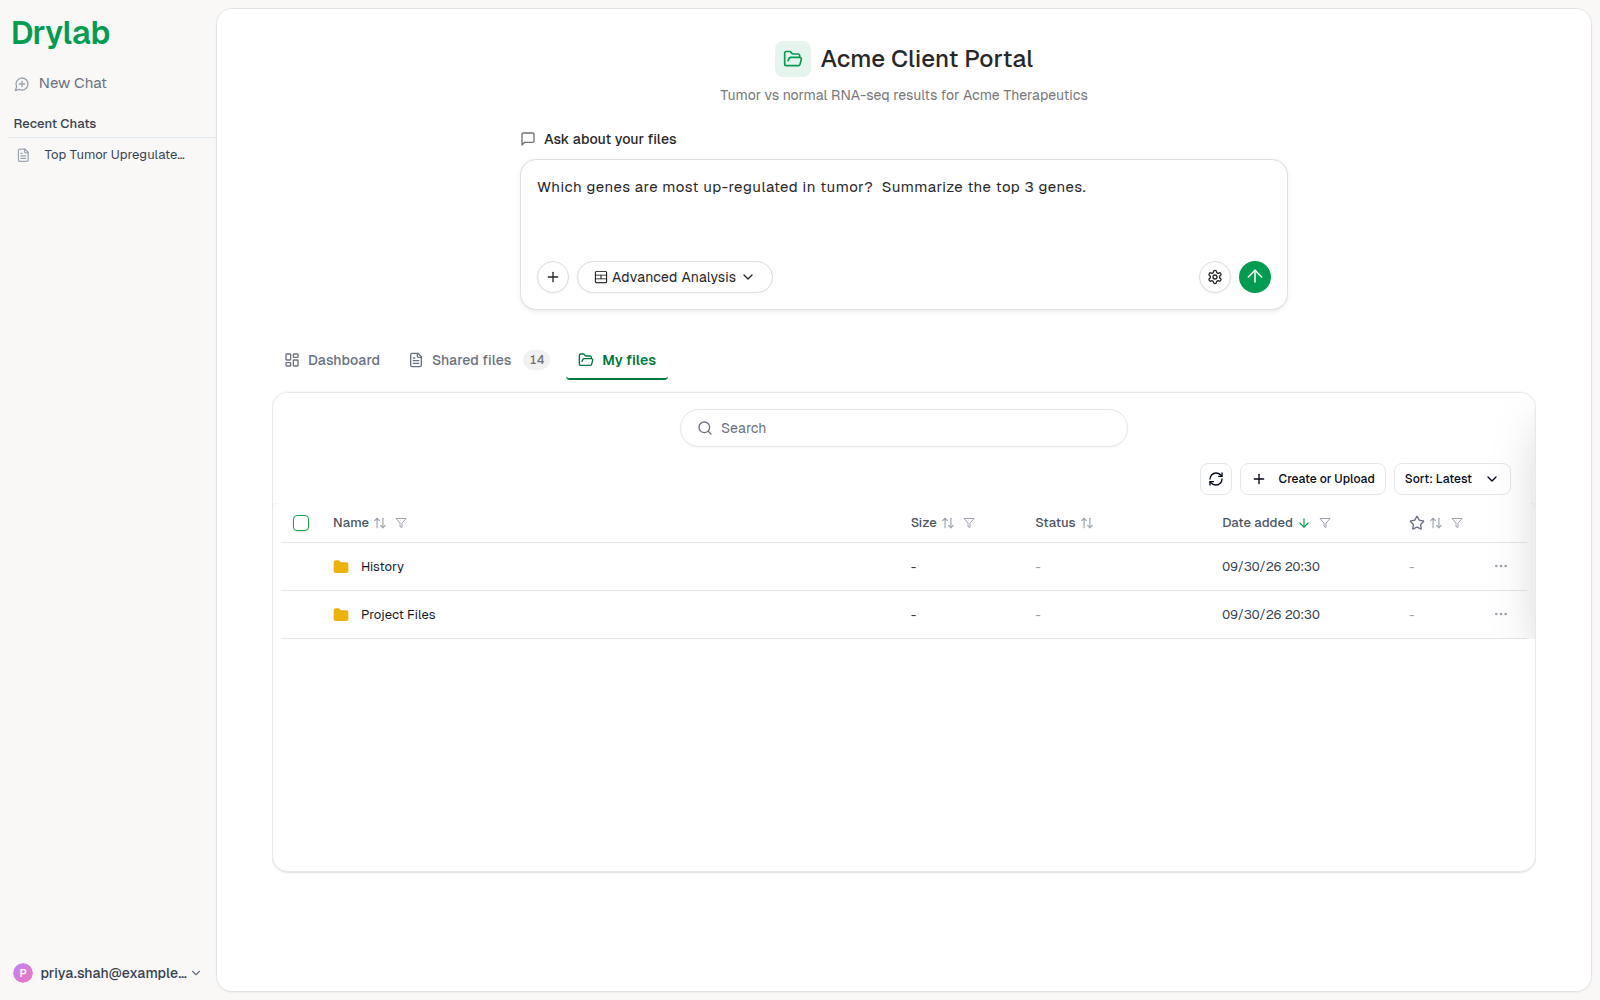
Task: Click the favorites column sort arrows
Action: pyautogui.click(x=1436, y=523)
